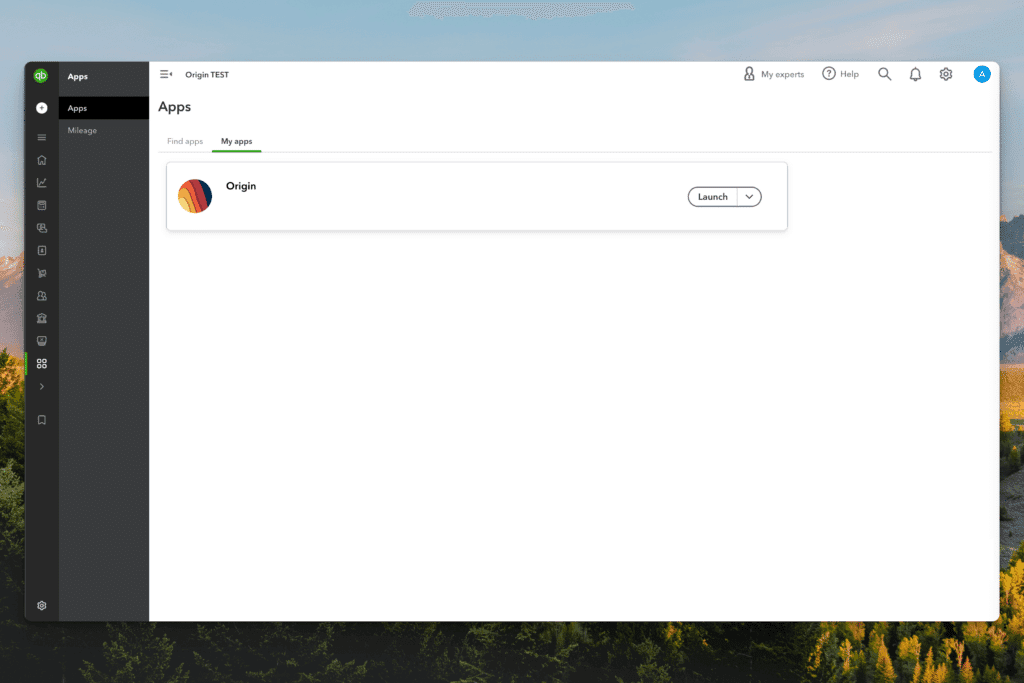The width and height of the screenshot is (1024, 683).
Task: Open dropdown arrow beside Launch
Action: point(749,197)
